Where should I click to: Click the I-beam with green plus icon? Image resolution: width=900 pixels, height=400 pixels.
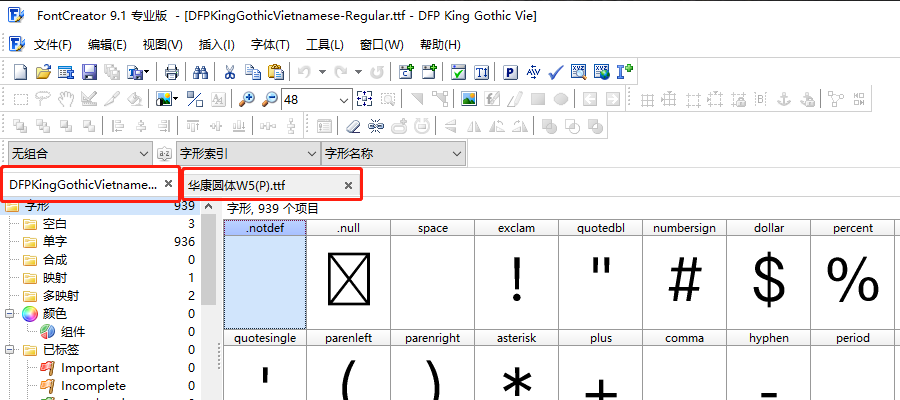[624, 72]
